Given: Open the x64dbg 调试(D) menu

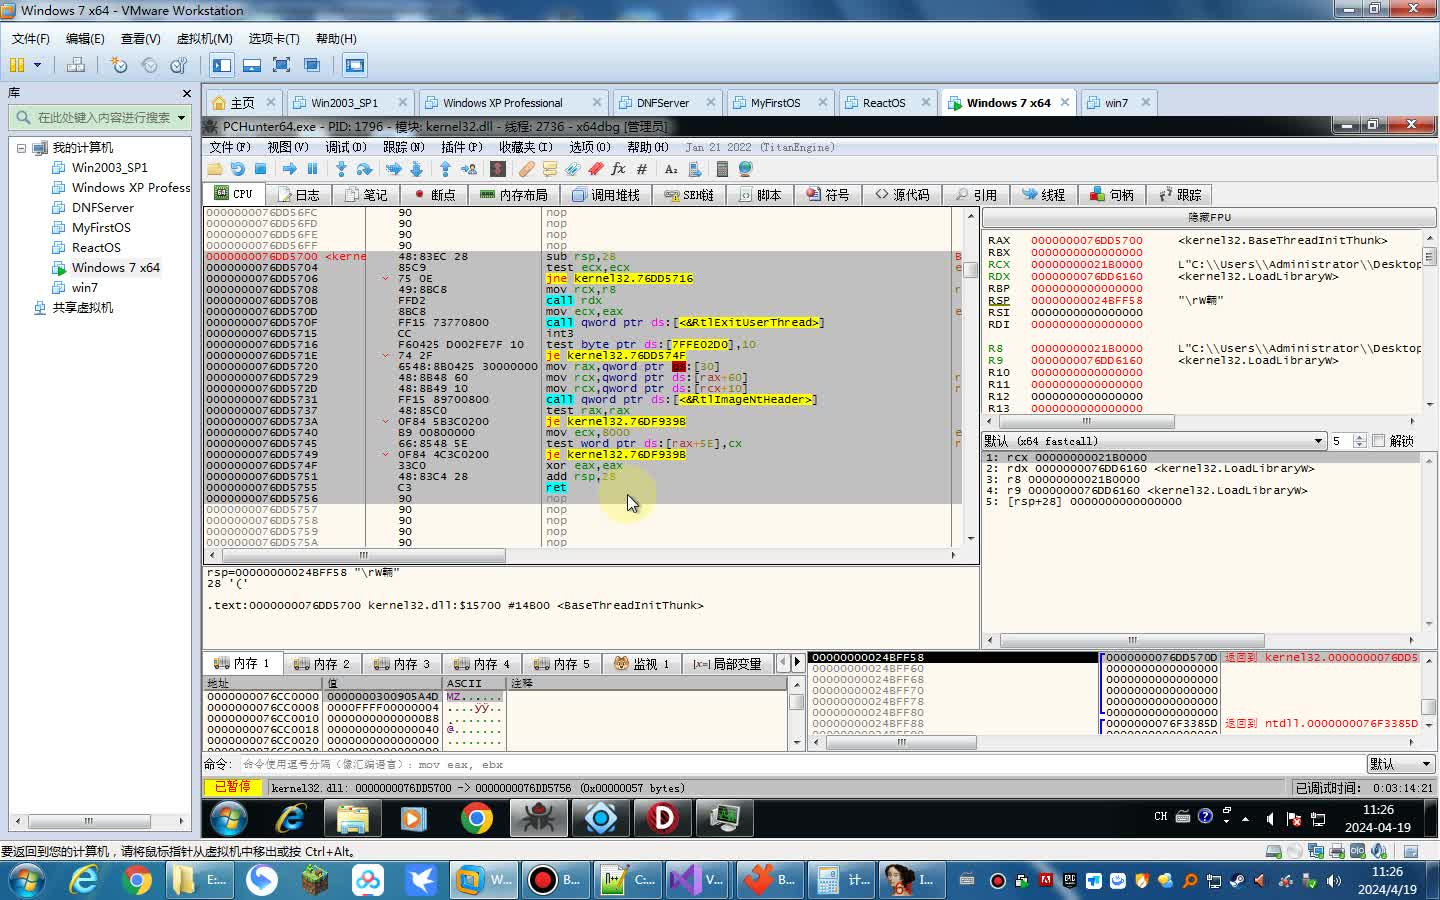Looking at the screenshot, I should 346,147.
